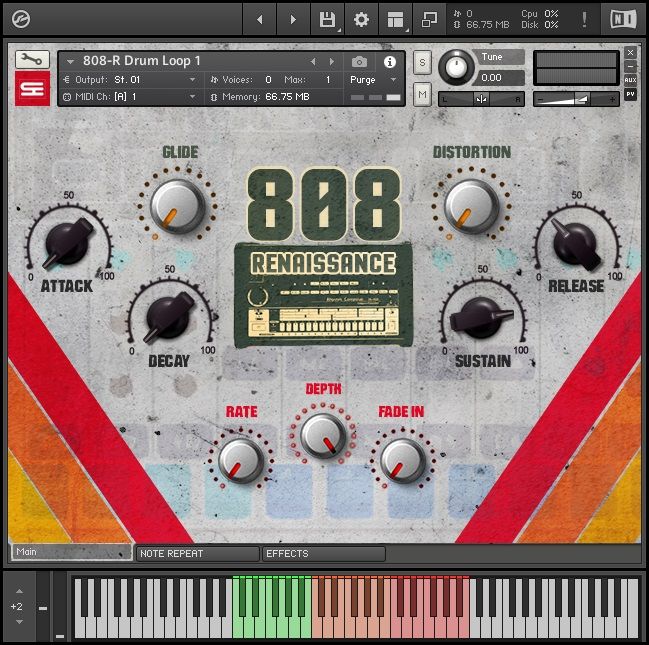Load previous instrument with left arrow

[x=312, y=62]
